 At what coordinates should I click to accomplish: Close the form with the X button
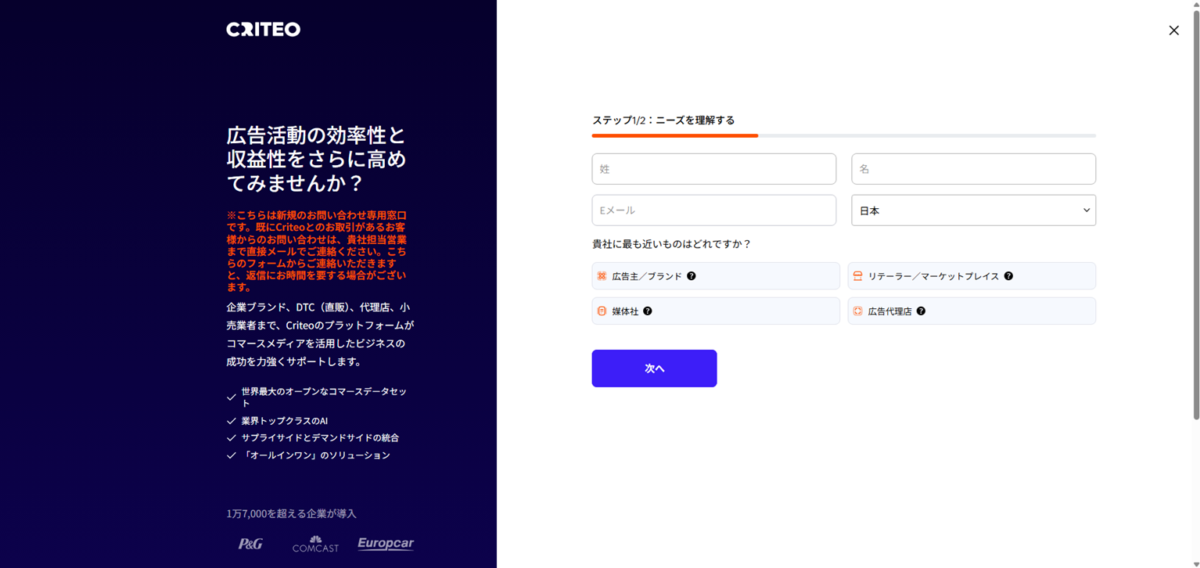[1174, 30]
